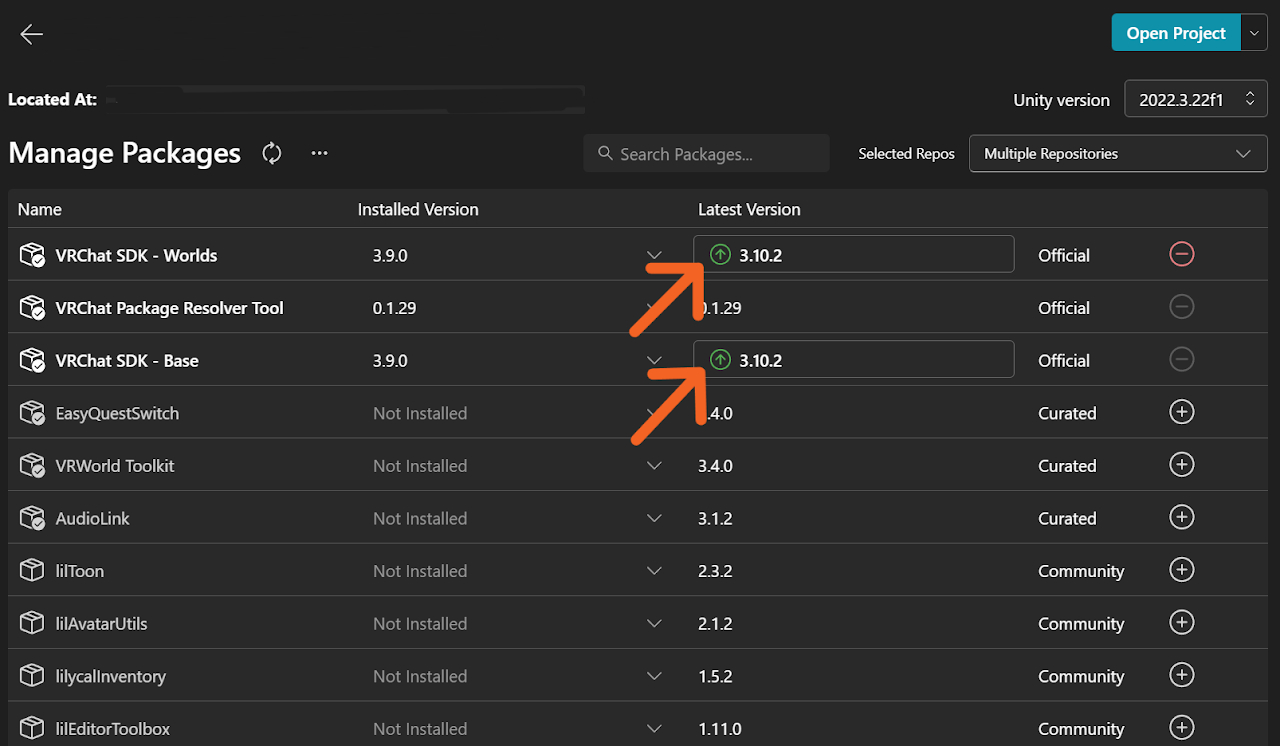The width and height of the screenshot is (1280, 746).
Task: Upgrade VRChat SDK - Worlds to 3.10.2
Action: (x=853, y=255)
